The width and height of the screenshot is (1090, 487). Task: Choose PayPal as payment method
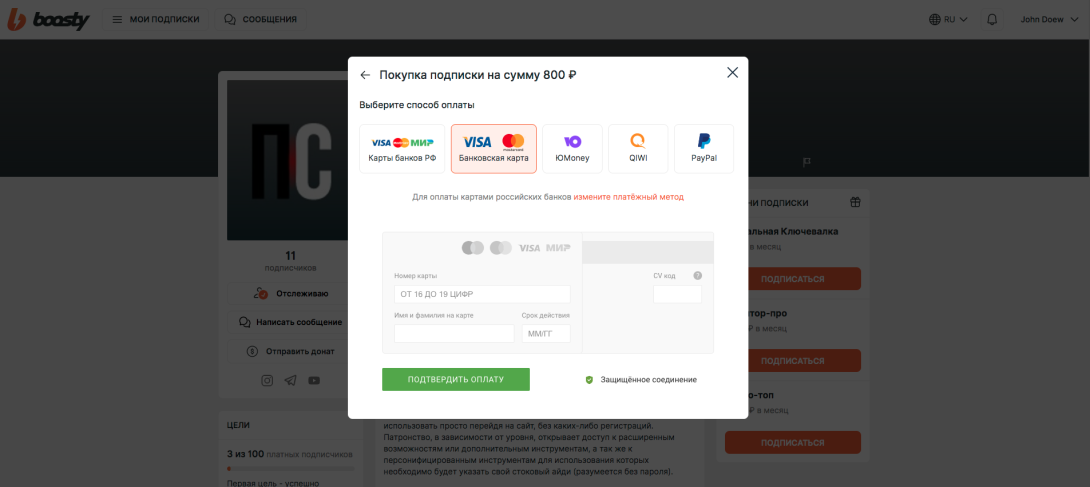pos(704,149)
